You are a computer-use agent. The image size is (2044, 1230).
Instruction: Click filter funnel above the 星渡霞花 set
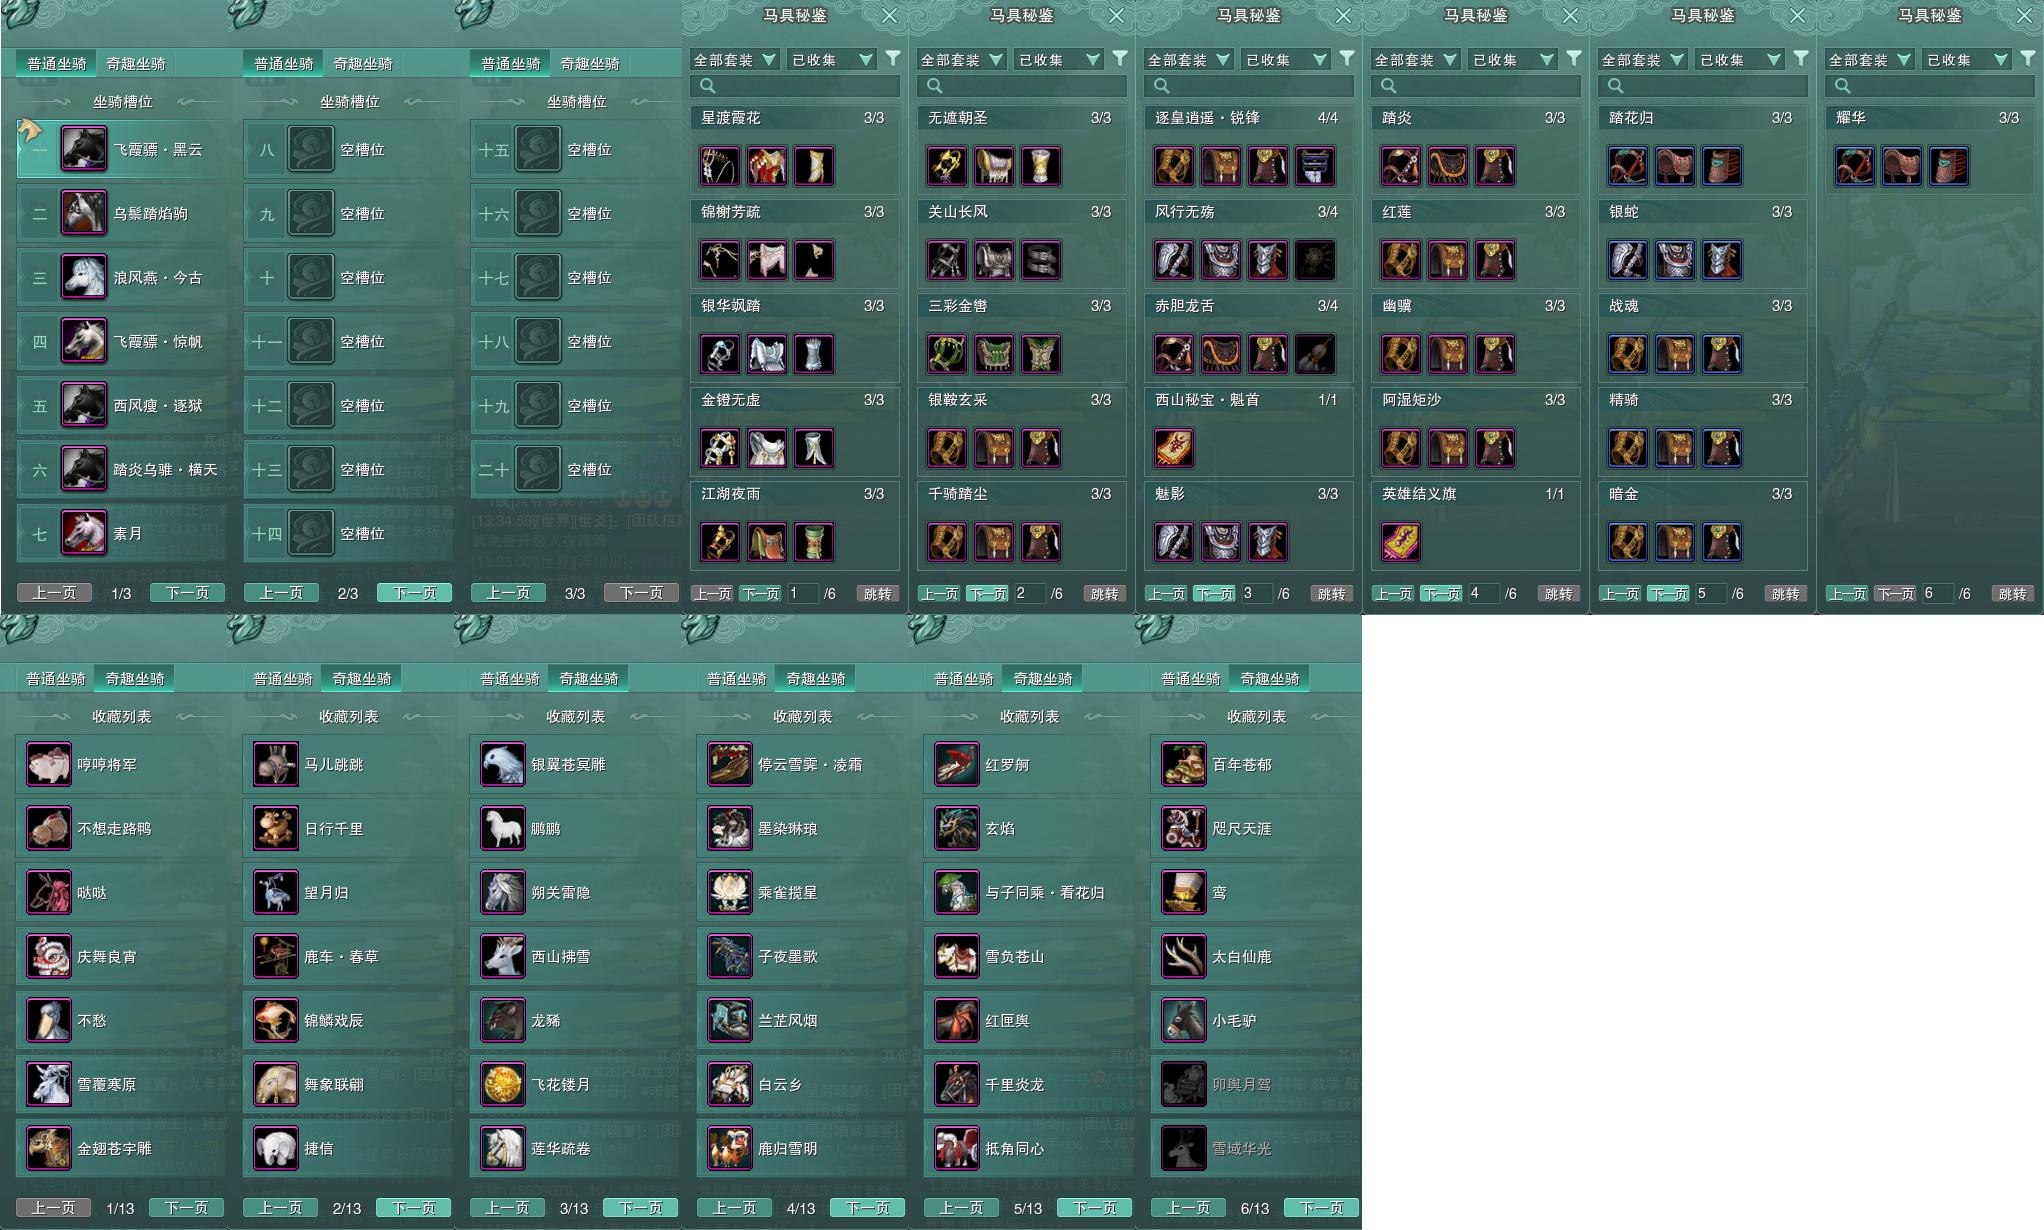pyautogui.click(x=893, y=59)
